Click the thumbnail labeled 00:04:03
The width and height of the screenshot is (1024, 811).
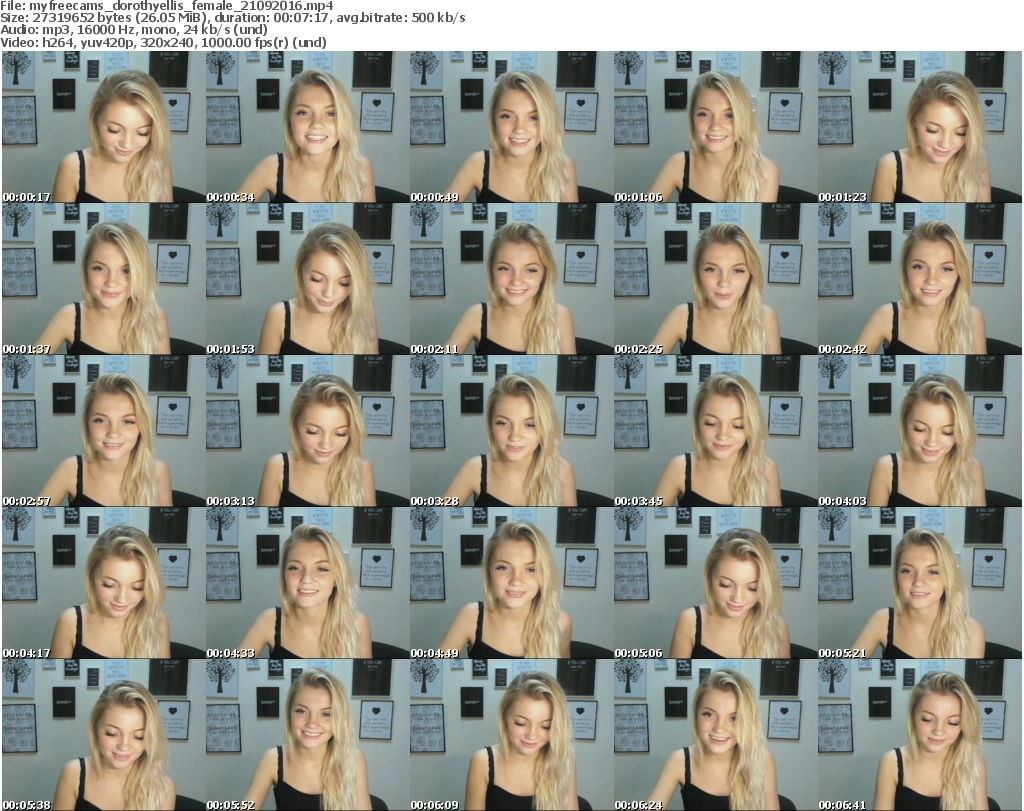[919, 431]
